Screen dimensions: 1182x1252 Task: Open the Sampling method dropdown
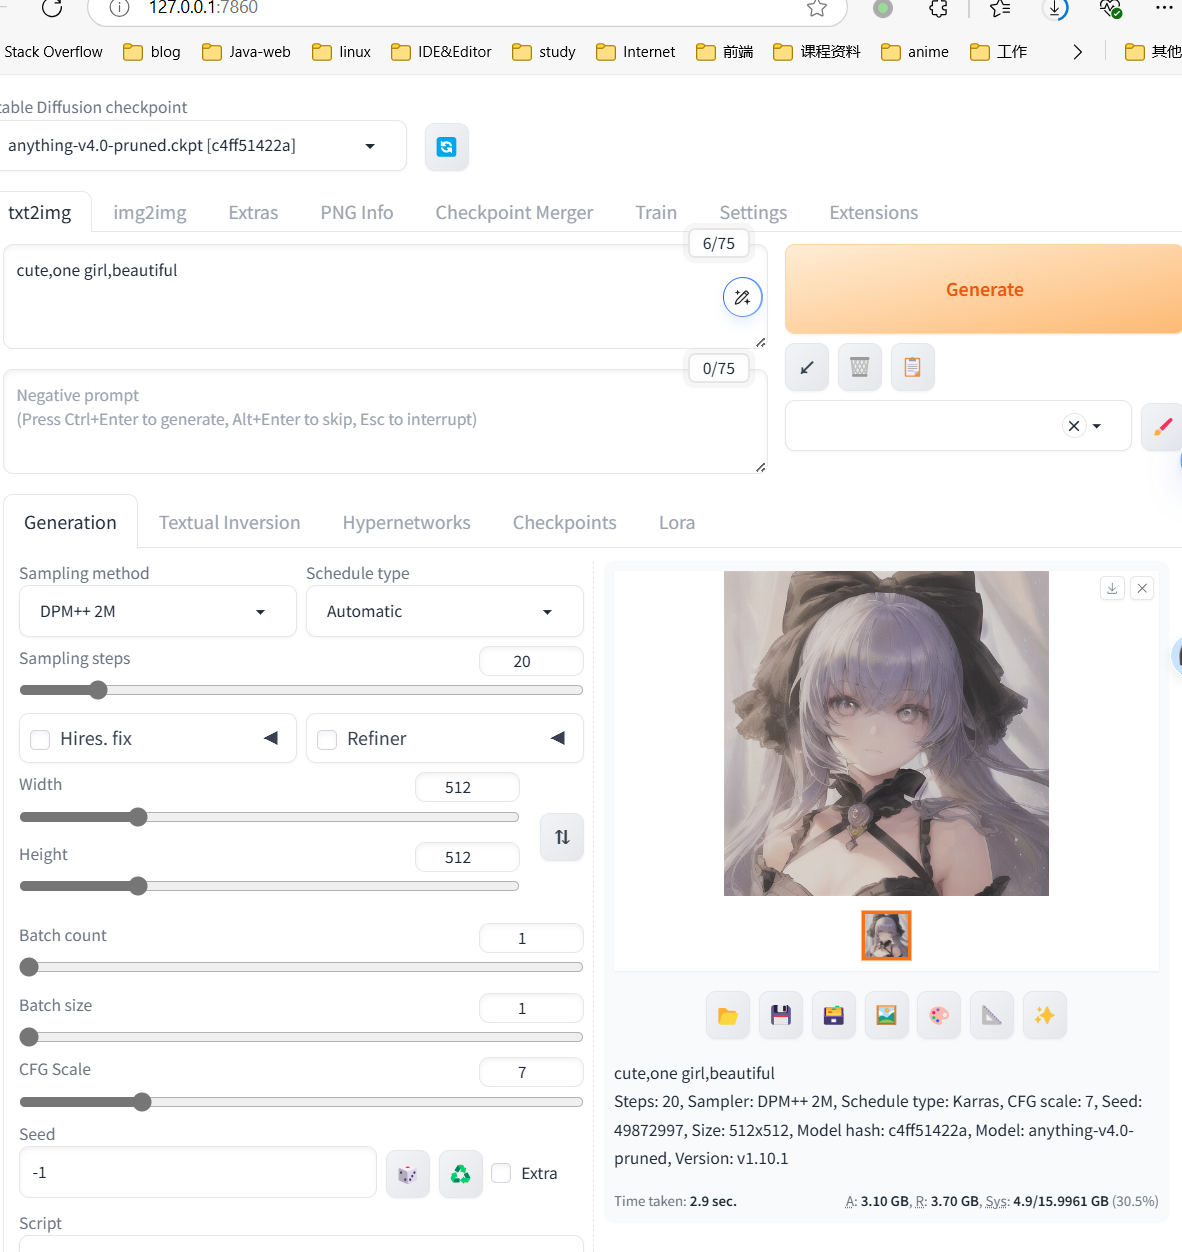click(x=259, y=611)
